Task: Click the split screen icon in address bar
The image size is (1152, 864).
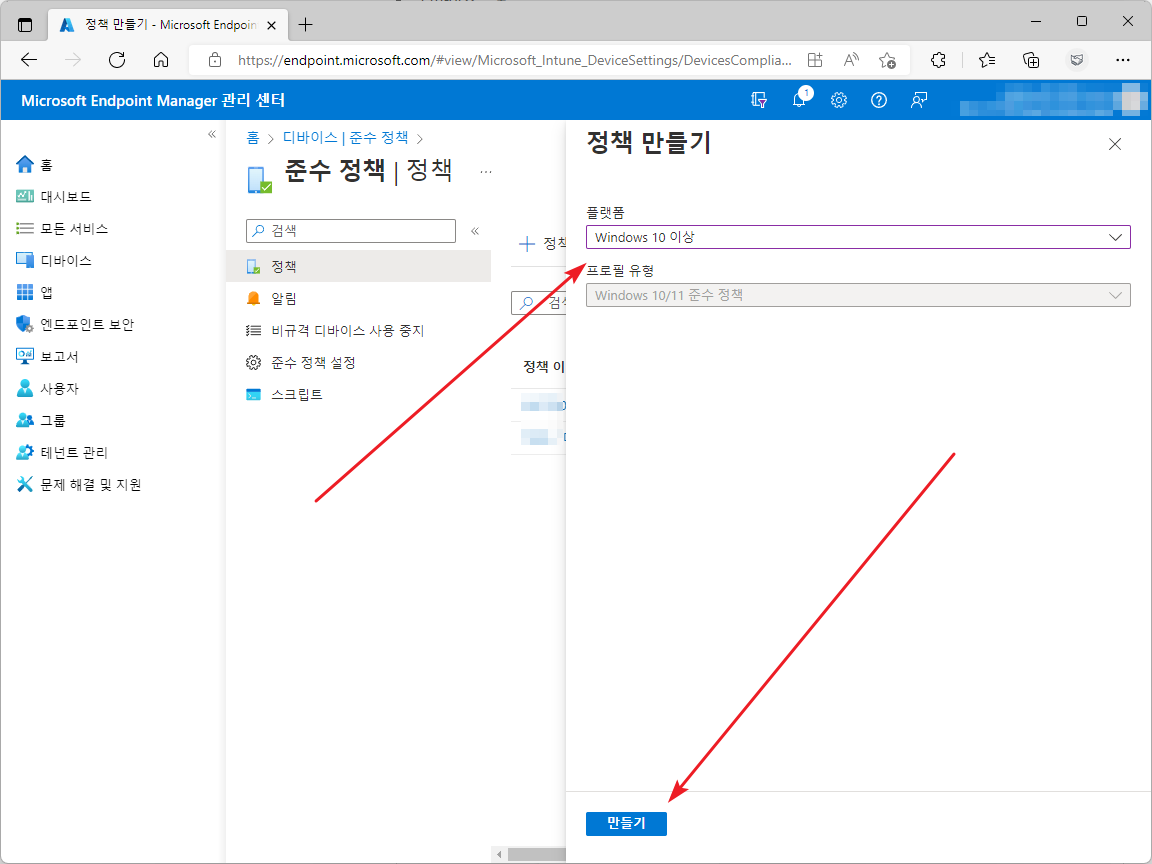Action: pyautogui.click(x=814, y=60)
